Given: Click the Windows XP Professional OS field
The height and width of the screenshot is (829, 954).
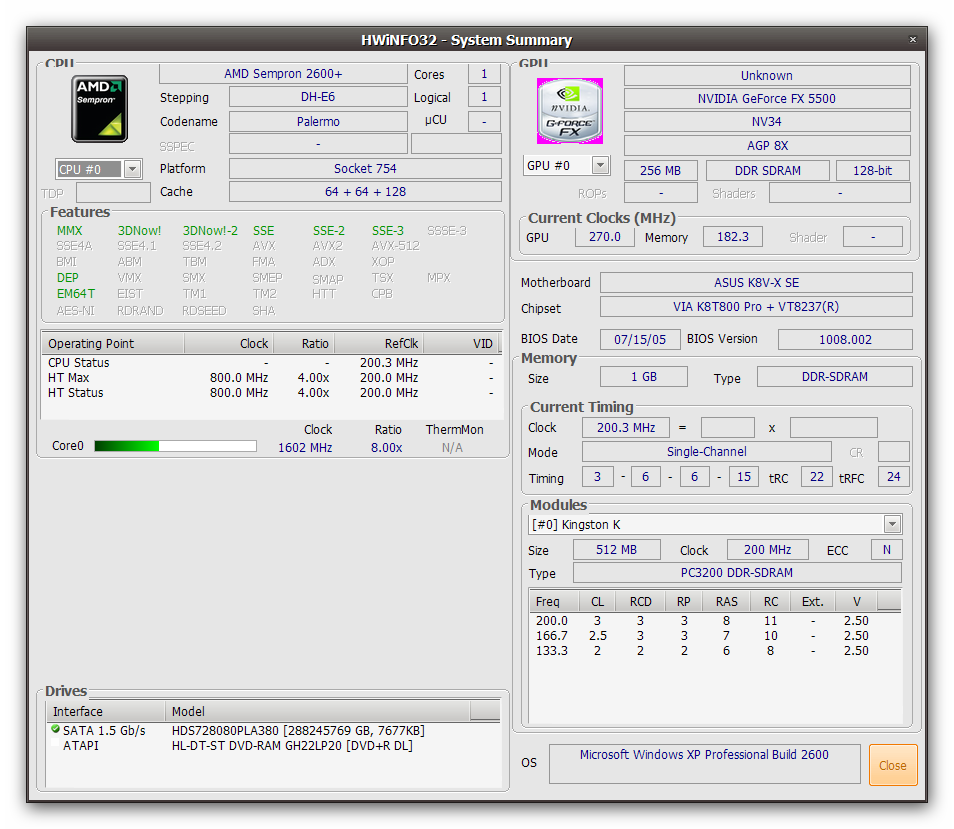Looking at the screenshot, I should pyautogui.click(x=705, y=764).
